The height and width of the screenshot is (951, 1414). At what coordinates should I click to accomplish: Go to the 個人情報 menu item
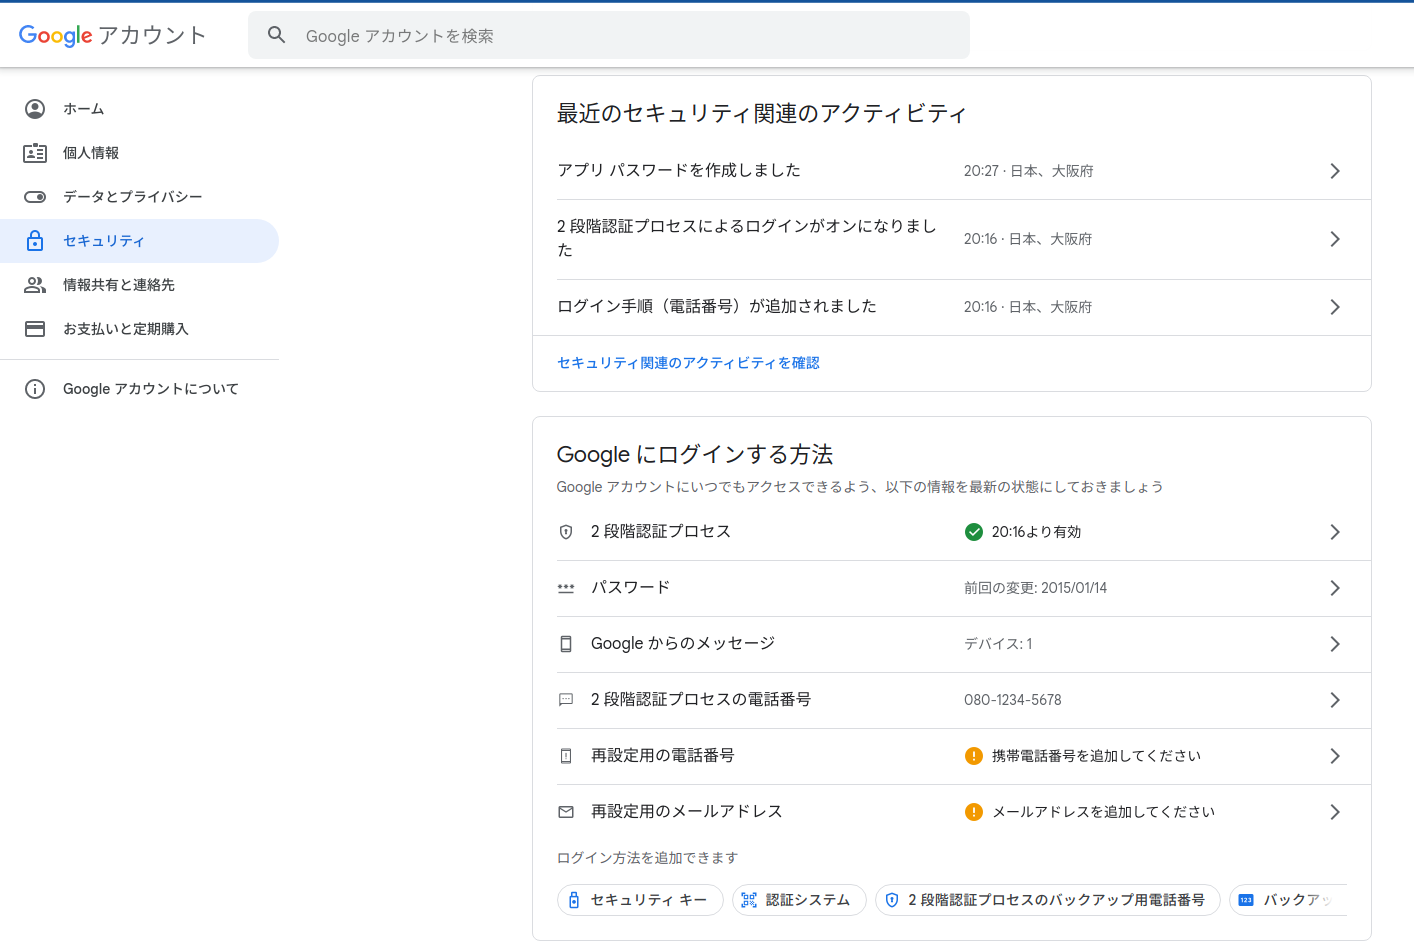pos(91,153)
